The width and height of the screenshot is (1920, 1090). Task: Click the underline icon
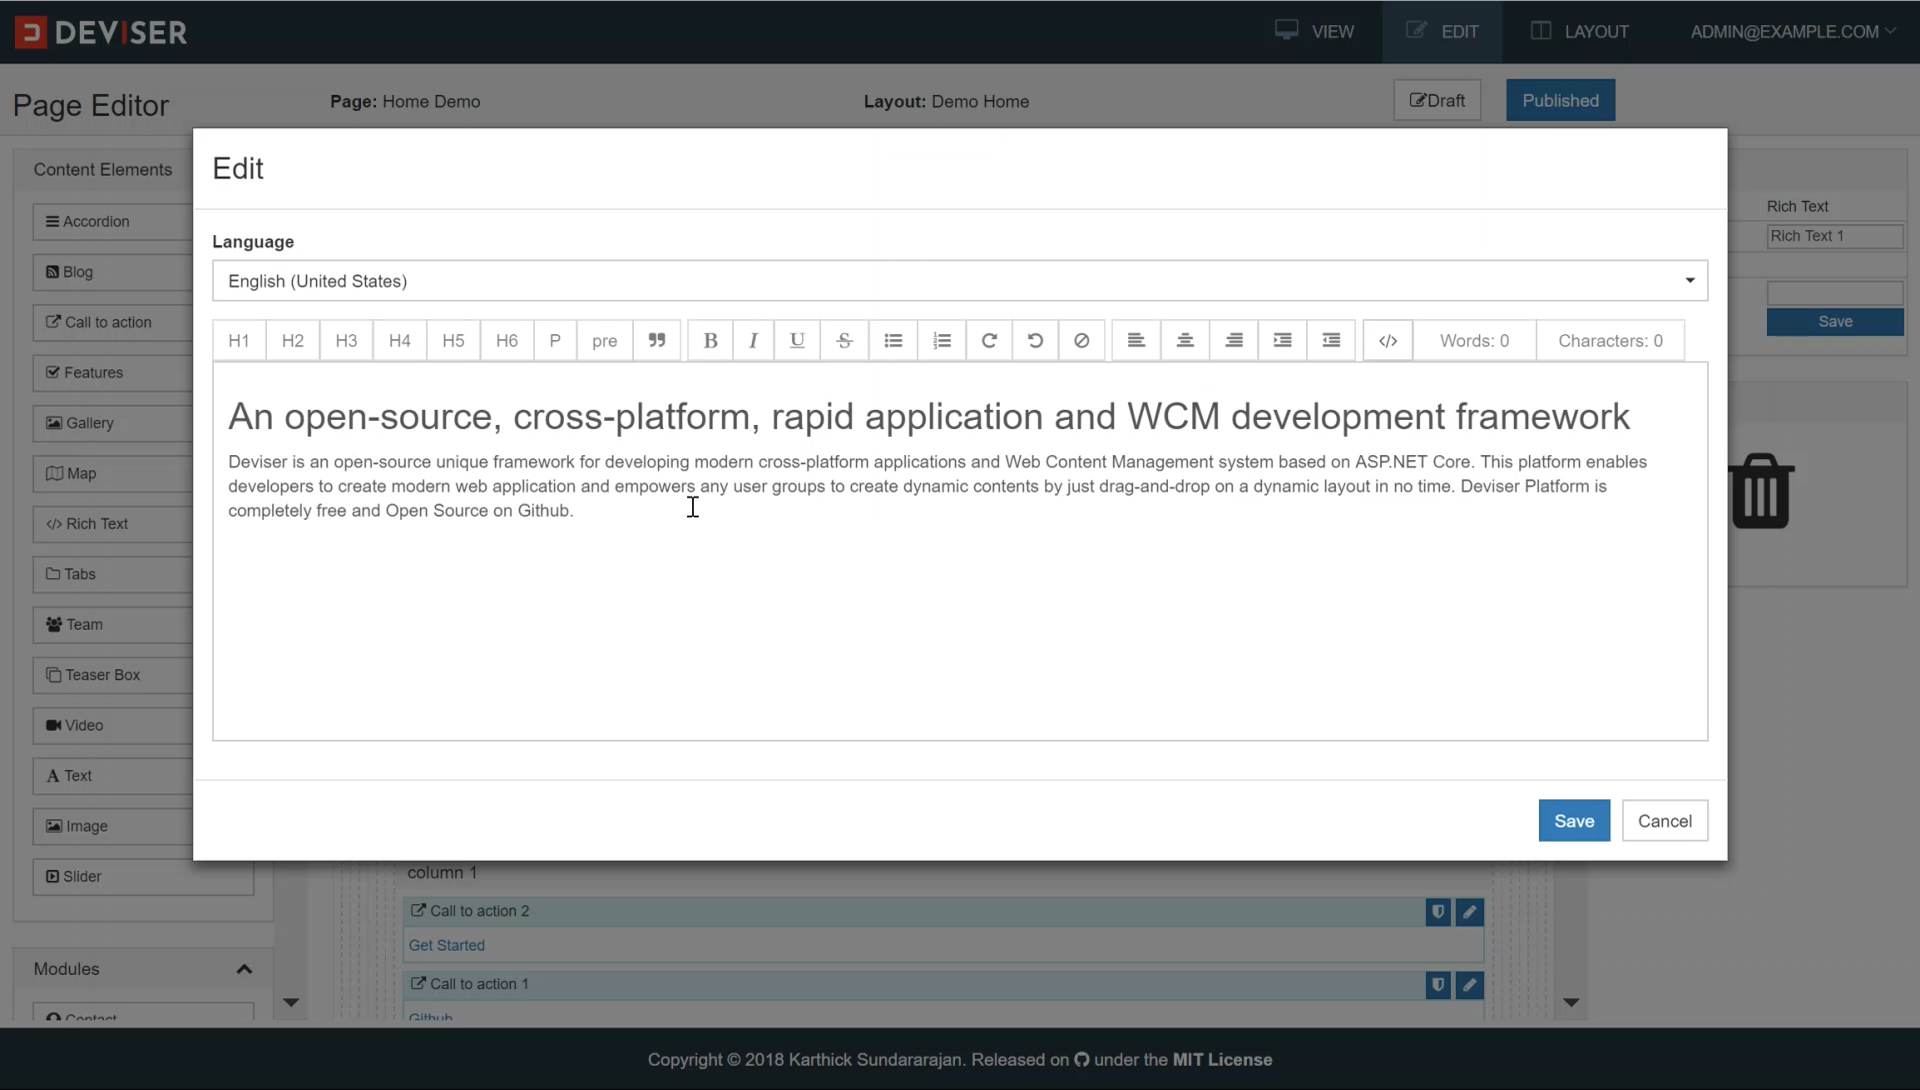click(797, 341)
